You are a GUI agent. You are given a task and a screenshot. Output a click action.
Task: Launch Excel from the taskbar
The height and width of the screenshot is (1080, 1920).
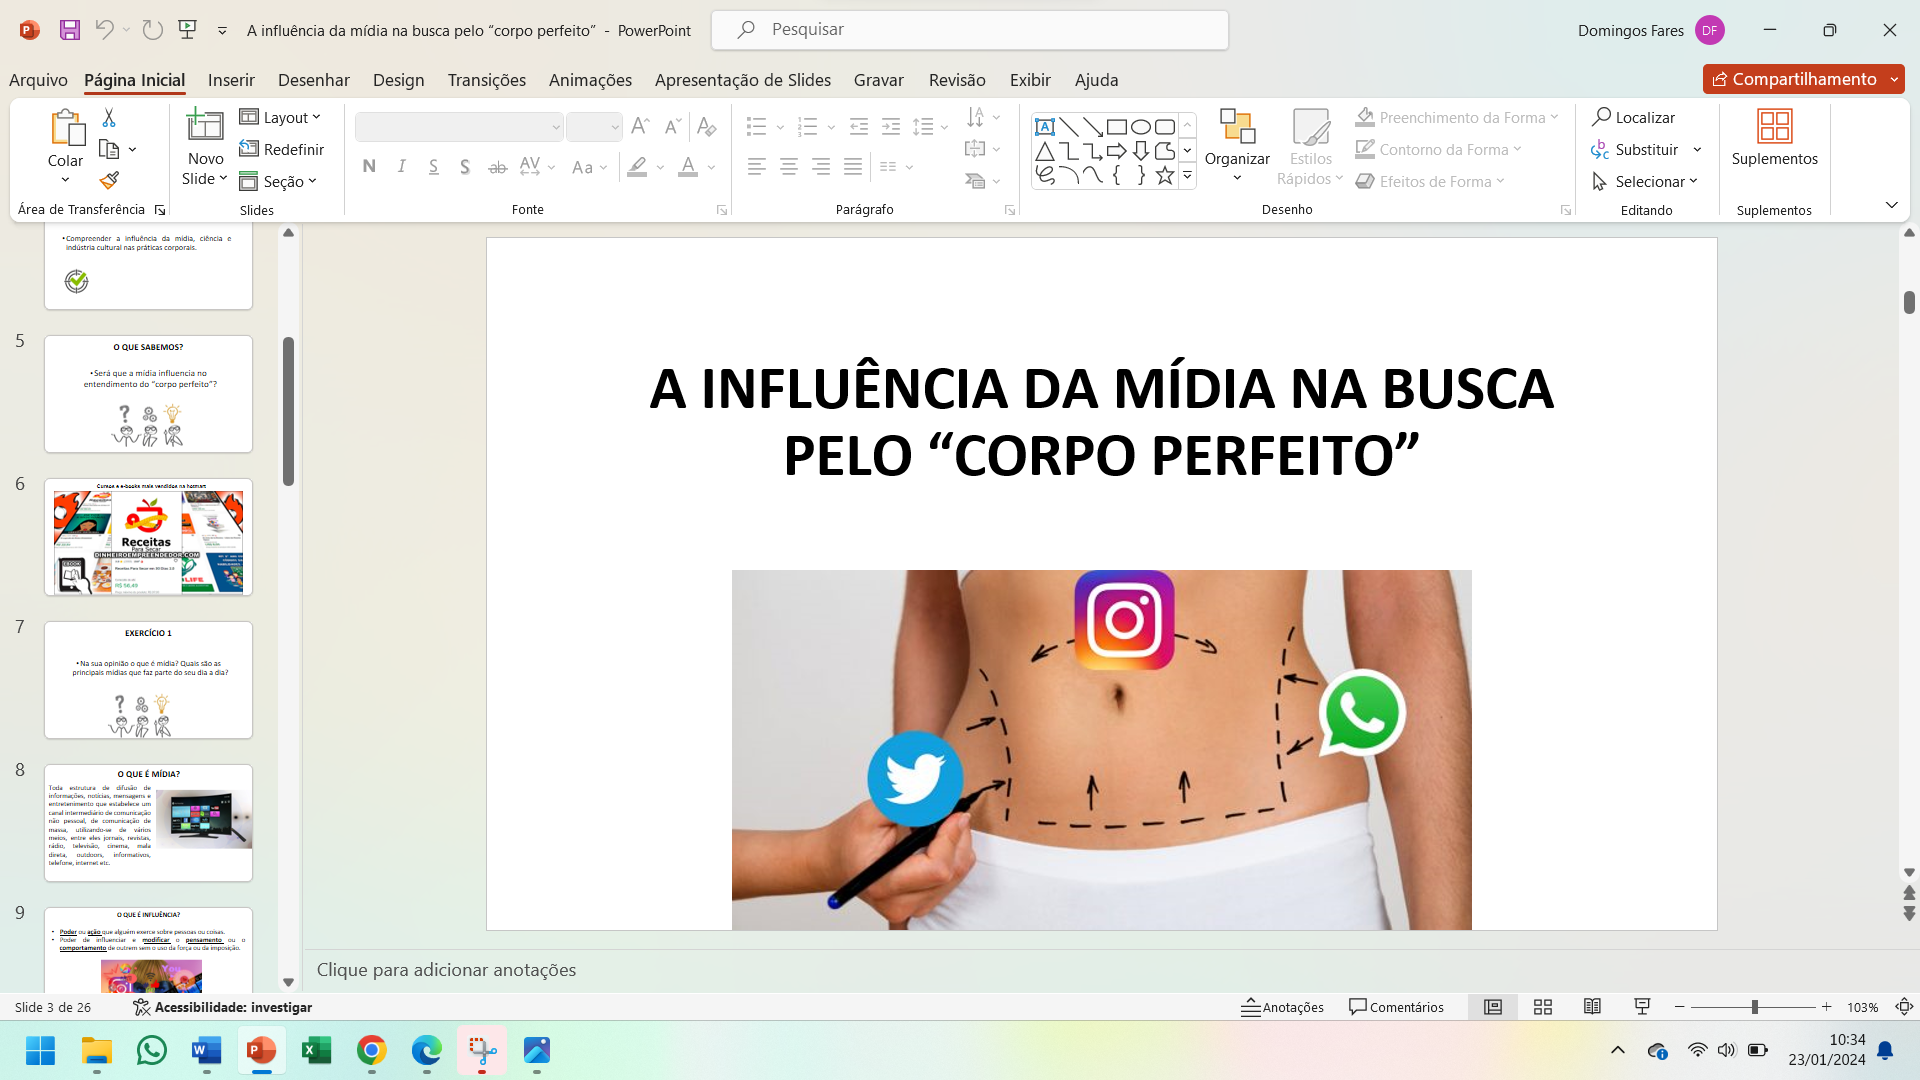tap(317, 1050)
